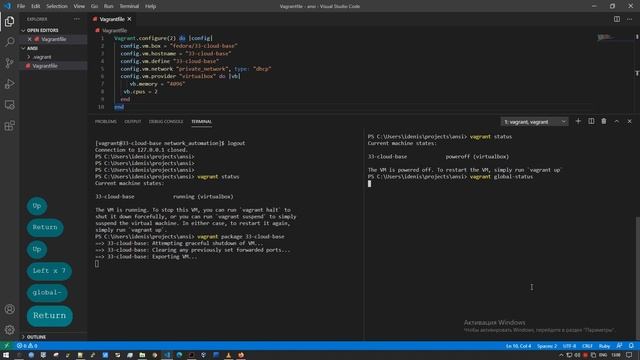
Task: Close the terminal panel
Action: (629, 121)
